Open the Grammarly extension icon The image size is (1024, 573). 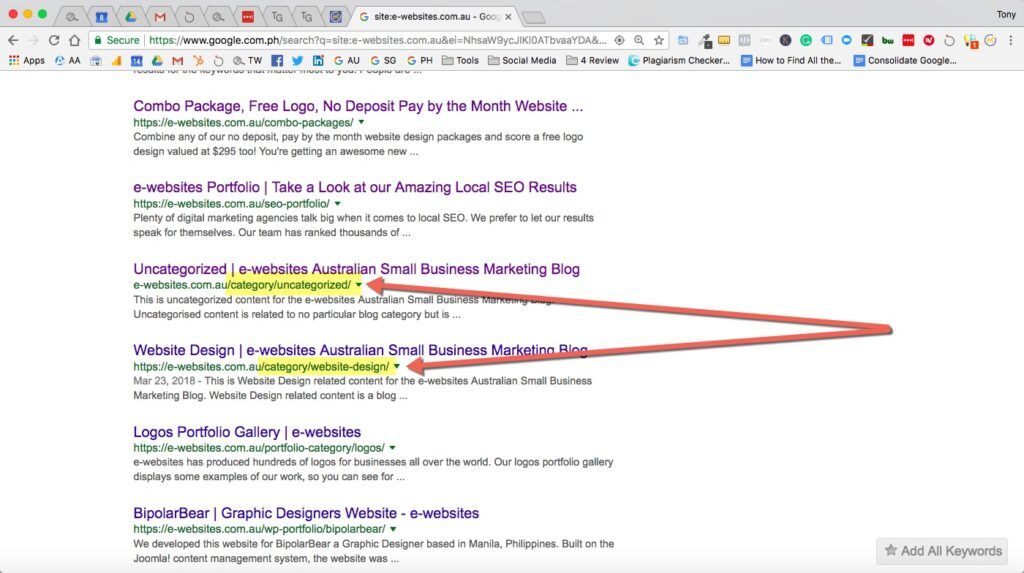click(806, 41)
